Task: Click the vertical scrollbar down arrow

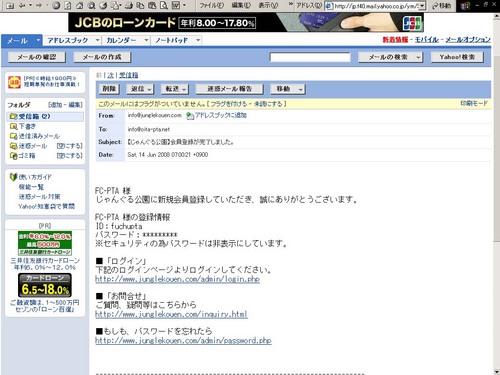Action: click(497, 372)
